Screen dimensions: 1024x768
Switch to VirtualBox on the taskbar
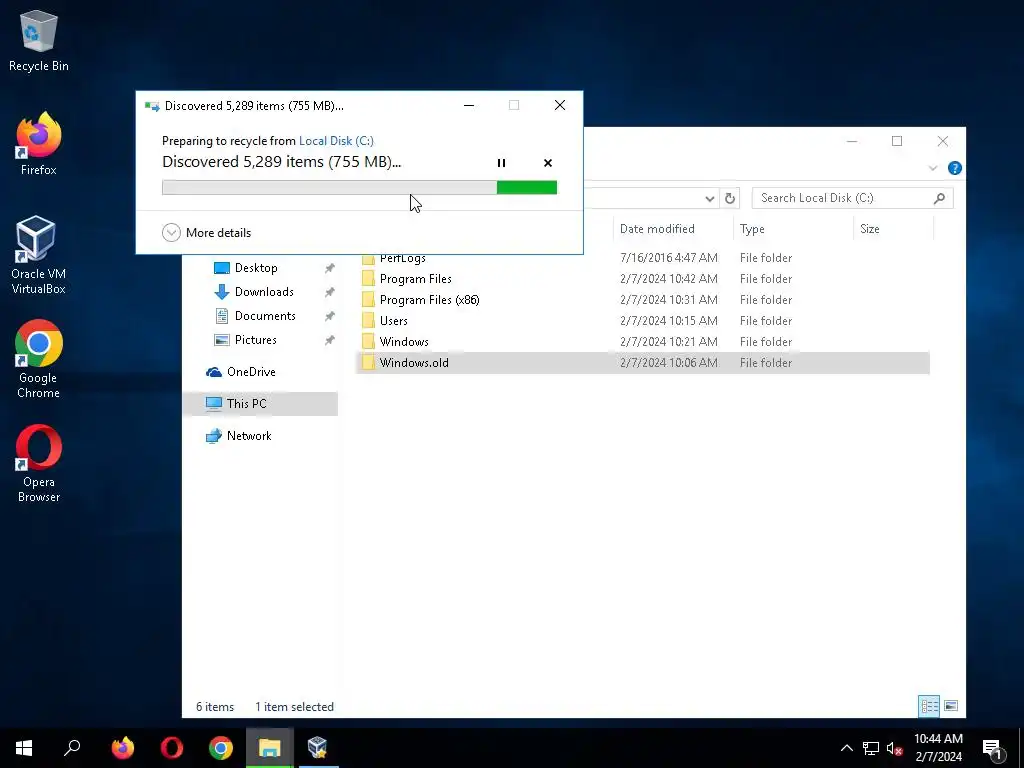click(318, 748)
